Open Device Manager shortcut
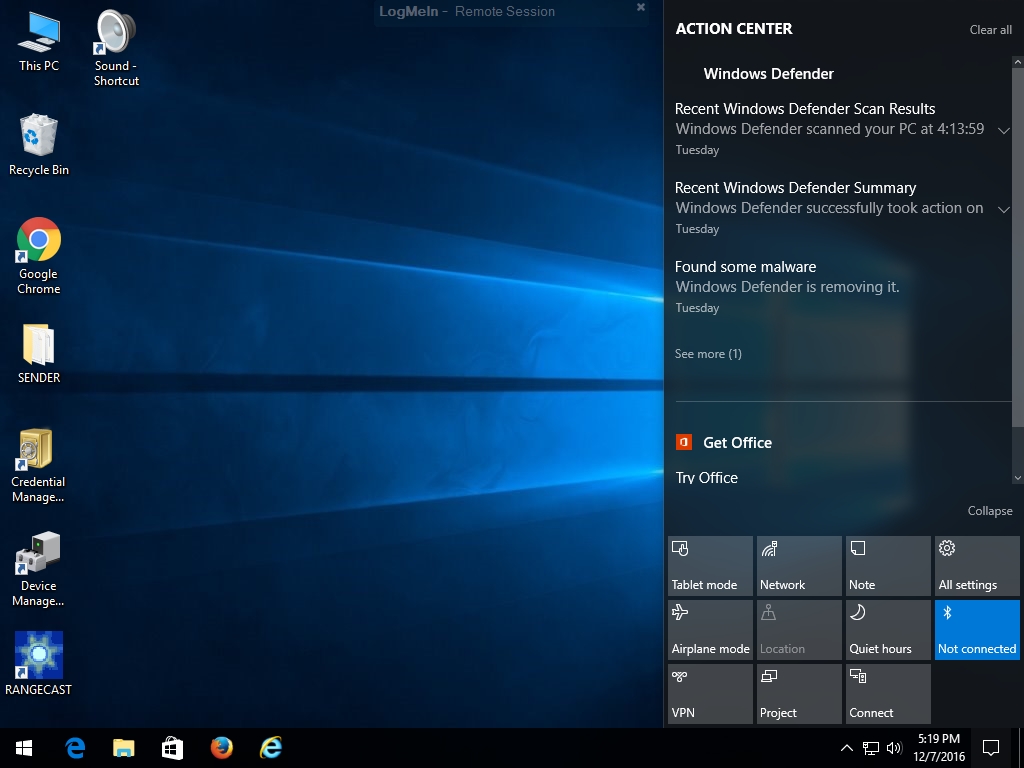The width and height of the screenshot is (1024, 768). click(39, 569)
